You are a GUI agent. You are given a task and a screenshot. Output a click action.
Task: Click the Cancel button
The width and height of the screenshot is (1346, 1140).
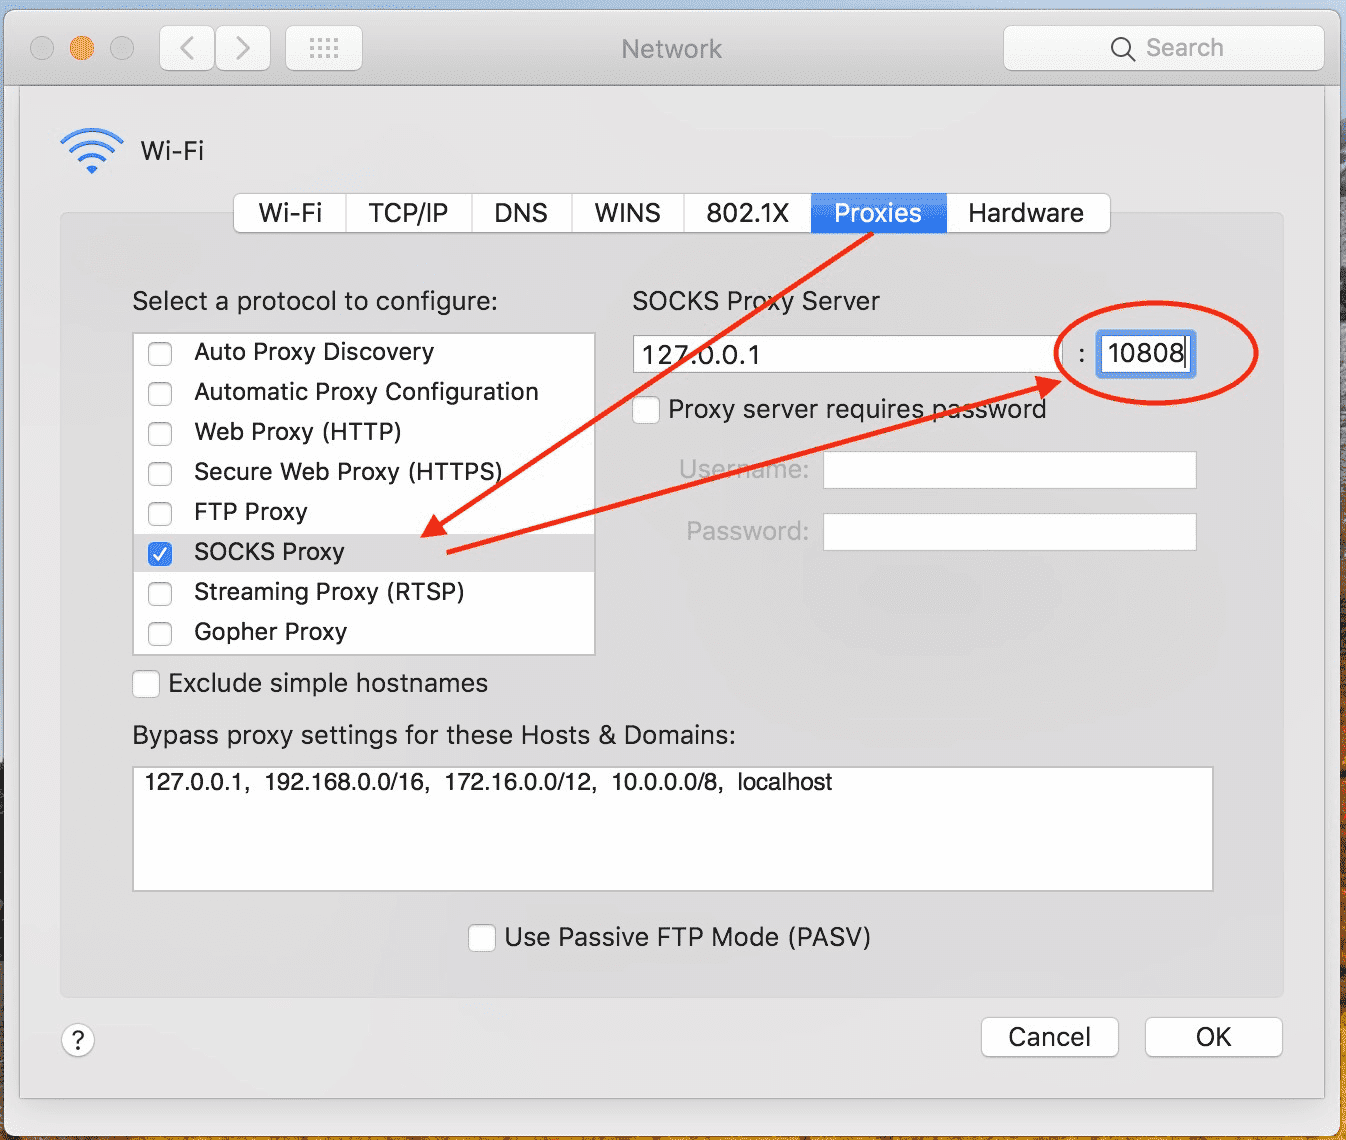tap(1049, 1037)
